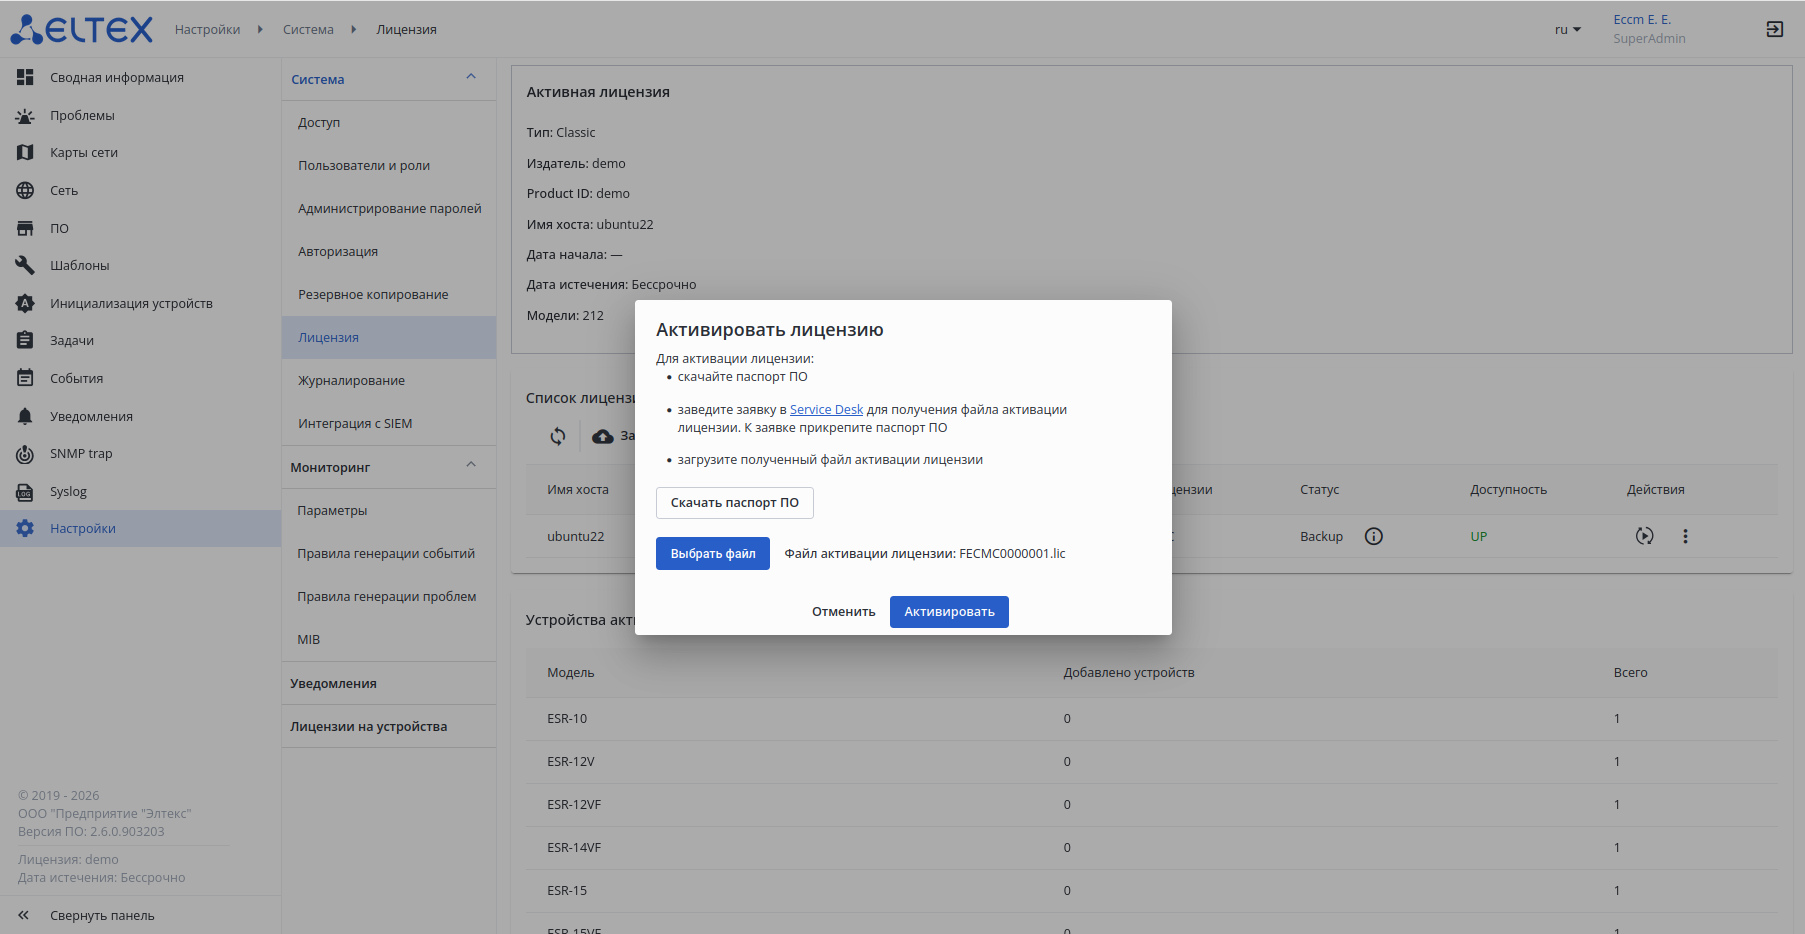Collapse the Система settings section
The height and width of the screenshot is (934, 1805).
point(471,78)
